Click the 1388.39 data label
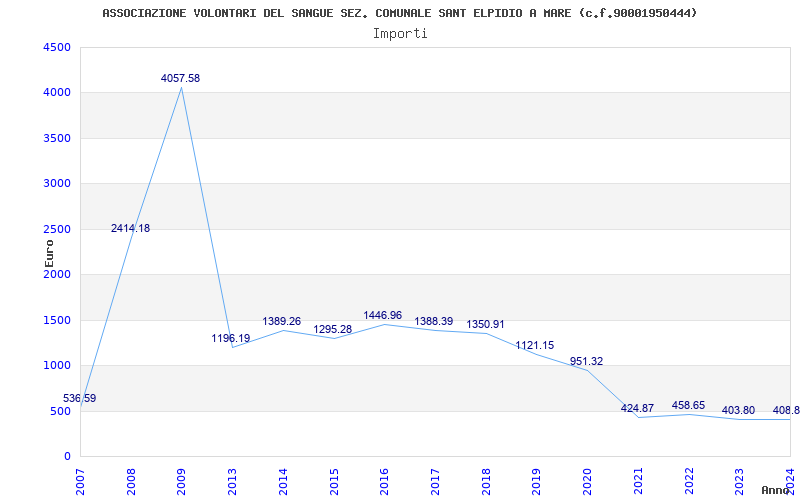 pyautogui.click(x=434, y=321)
